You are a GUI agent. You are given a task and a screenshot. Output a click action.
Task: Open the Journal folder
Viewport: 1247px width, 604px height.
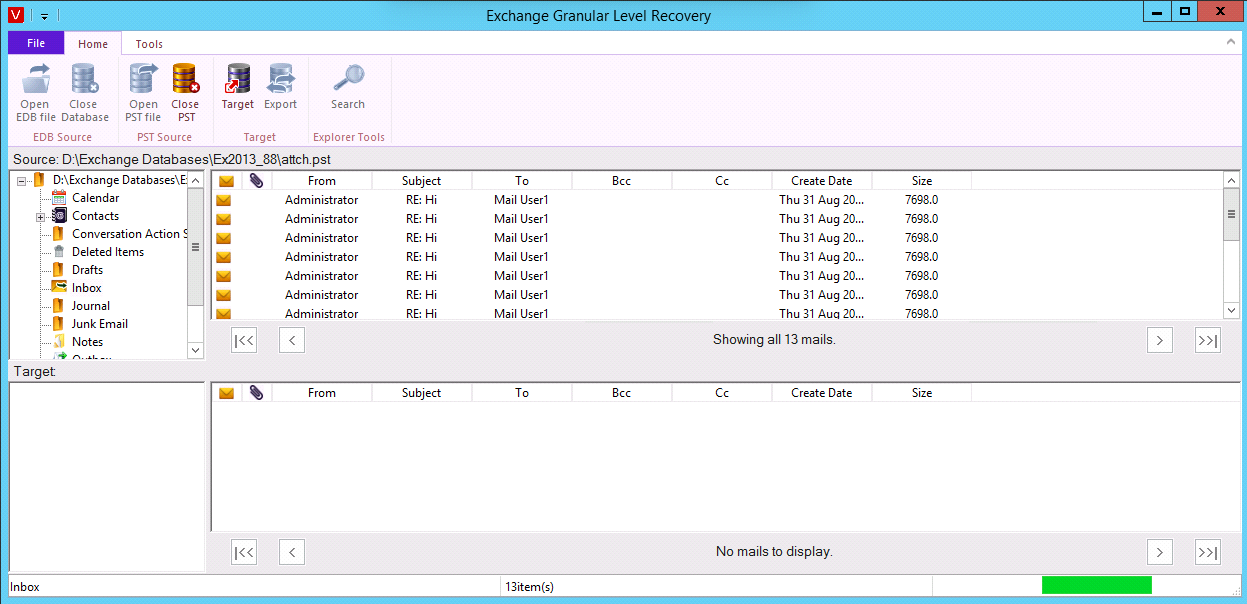click(91, 306)
